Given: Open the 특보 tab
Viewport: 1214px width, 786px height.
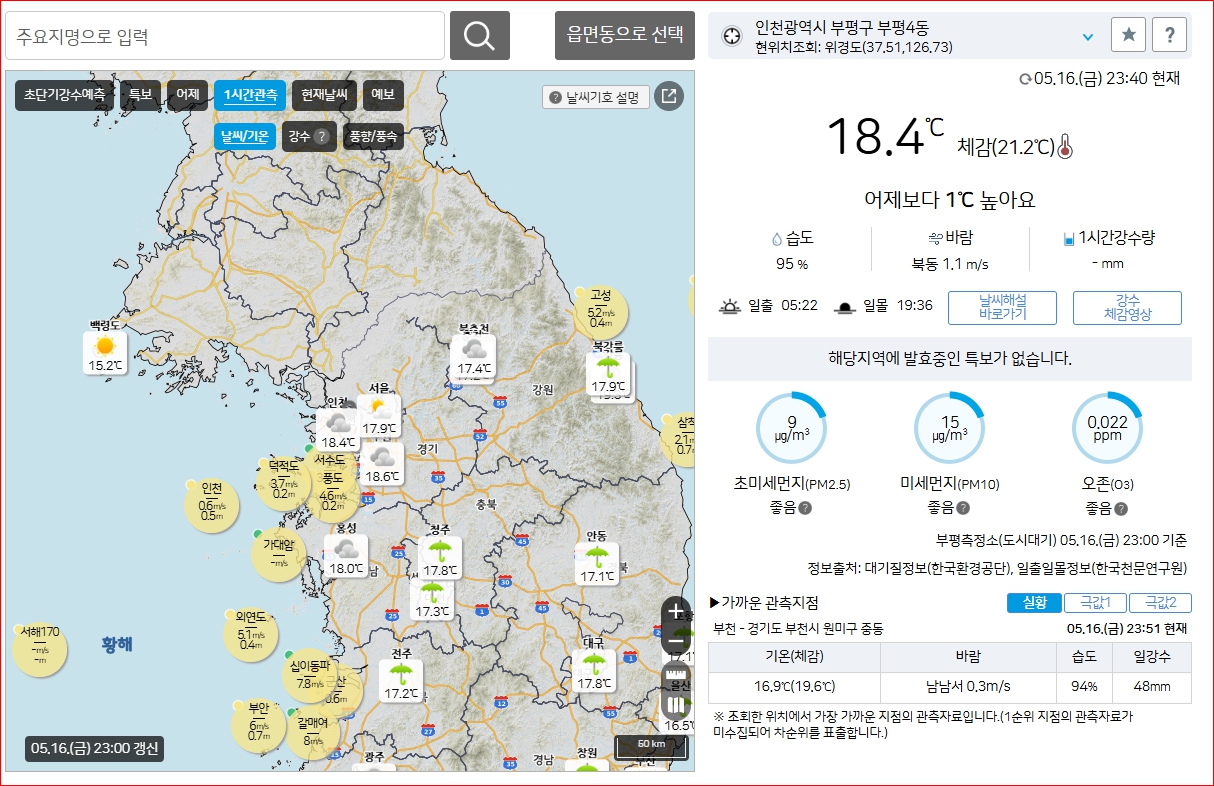Looking at the screenshot, I should coord(140,95).
